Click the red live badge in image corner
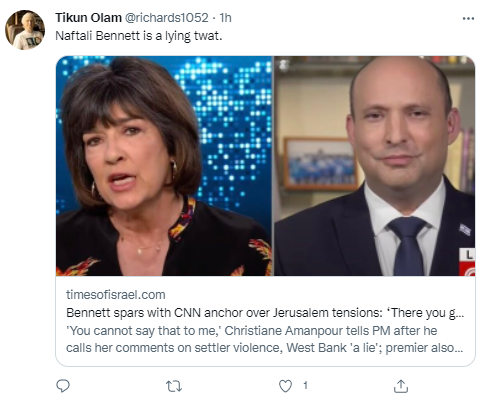 [x=467, y=262]
